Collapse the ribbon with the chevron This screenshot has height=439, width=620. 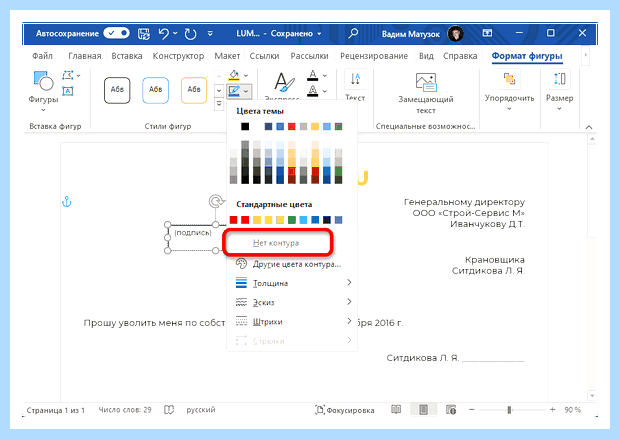[589, 127]
